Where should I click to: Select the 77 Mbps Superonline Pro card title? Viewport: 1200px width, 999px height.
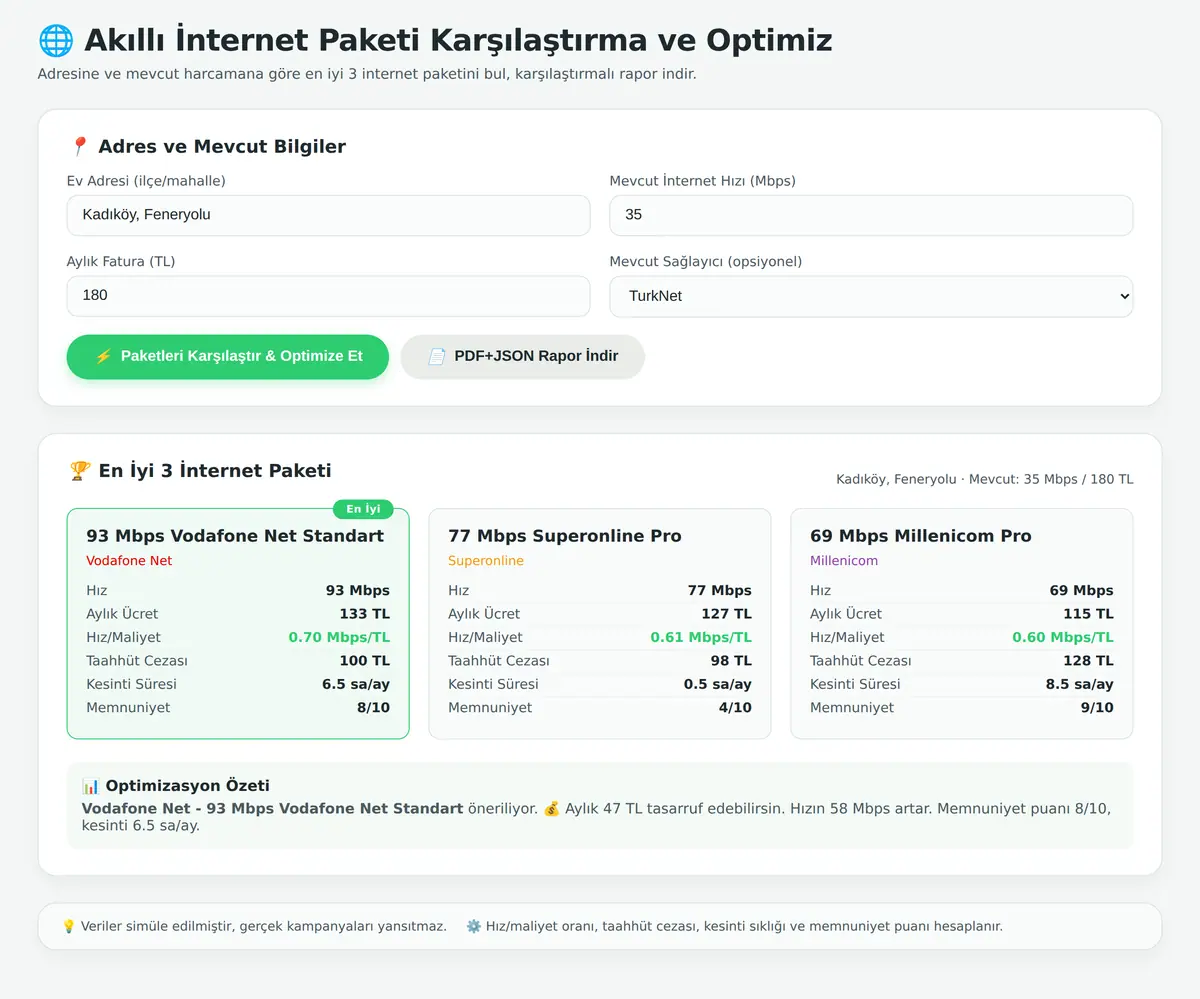(565, 536)
